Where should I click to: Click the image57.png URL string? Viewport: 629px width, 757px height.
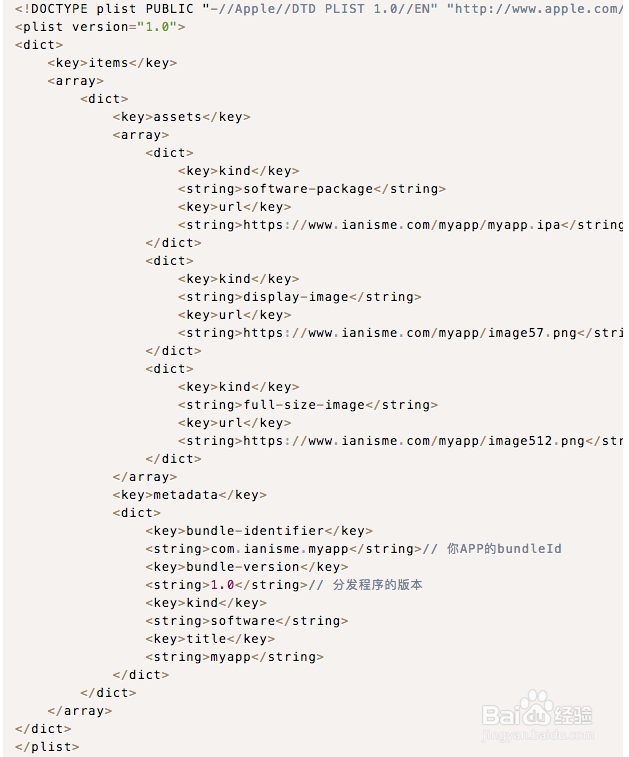[410, 333]
